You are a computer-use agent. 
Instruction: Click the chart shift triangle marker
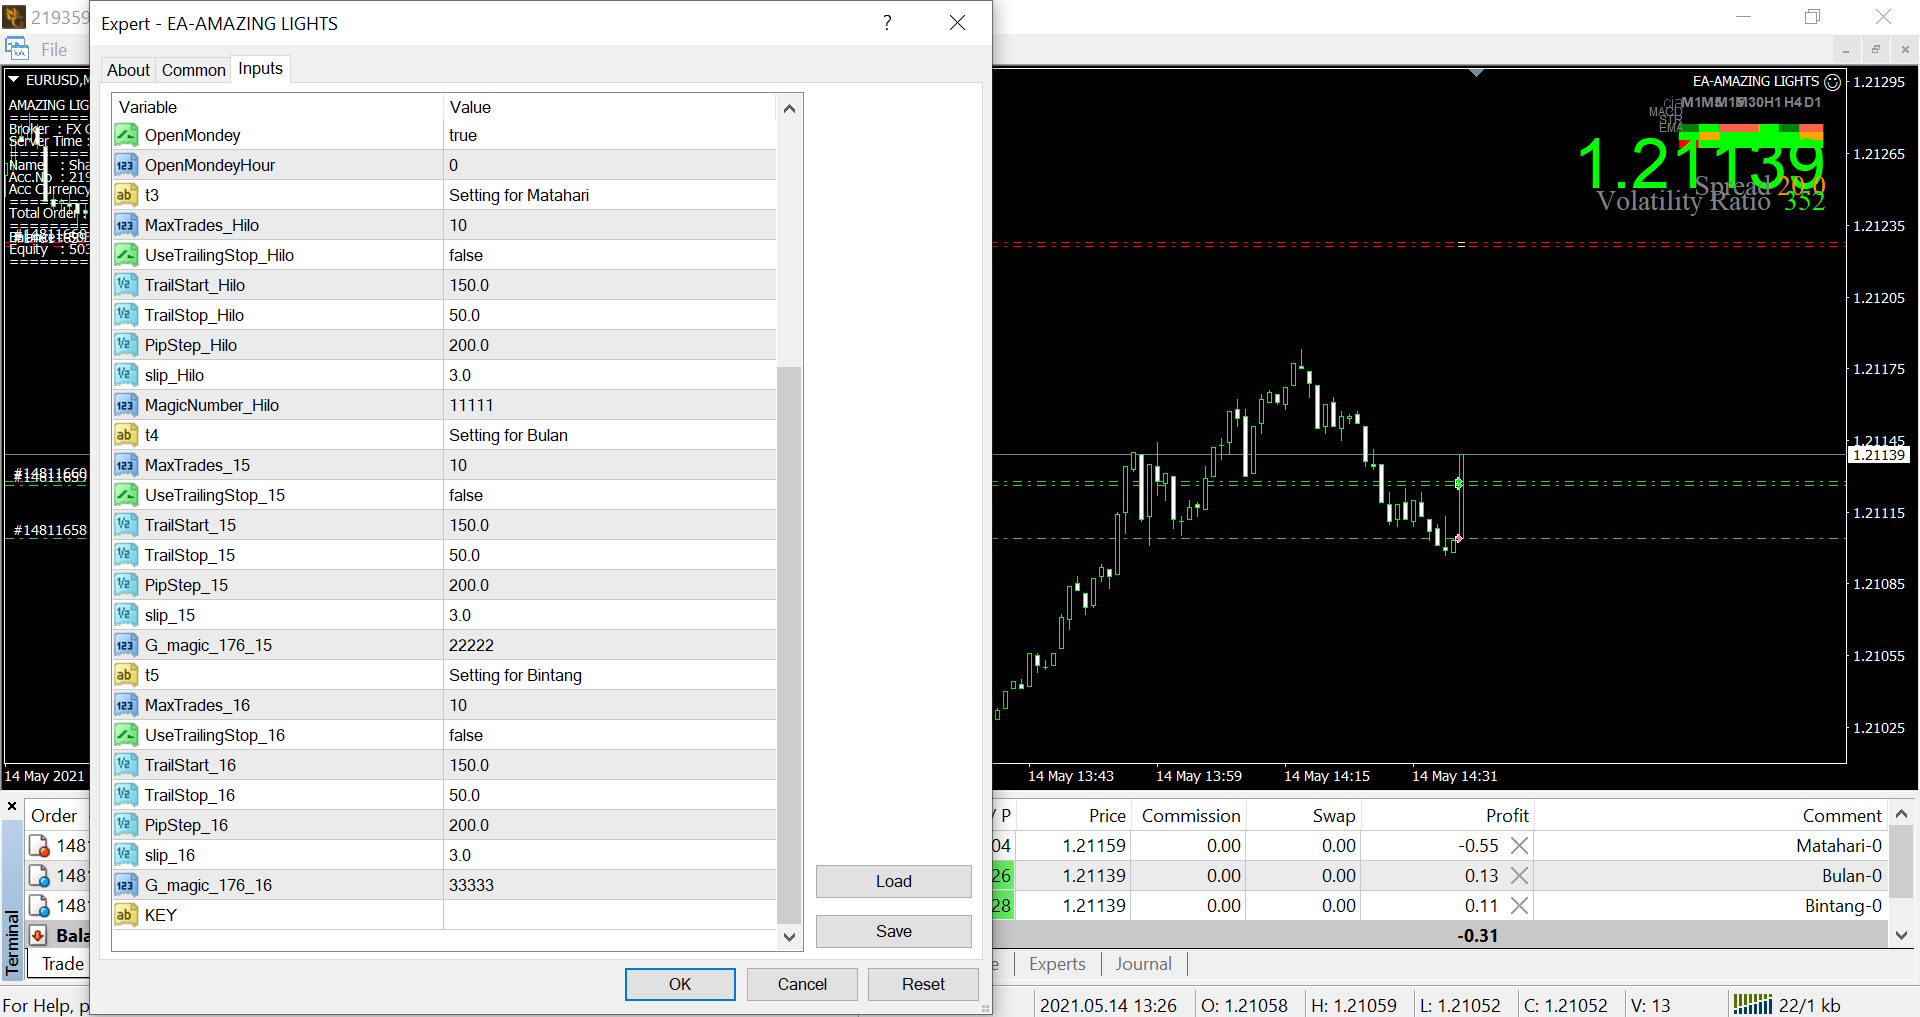click(x=1476, y=73)
